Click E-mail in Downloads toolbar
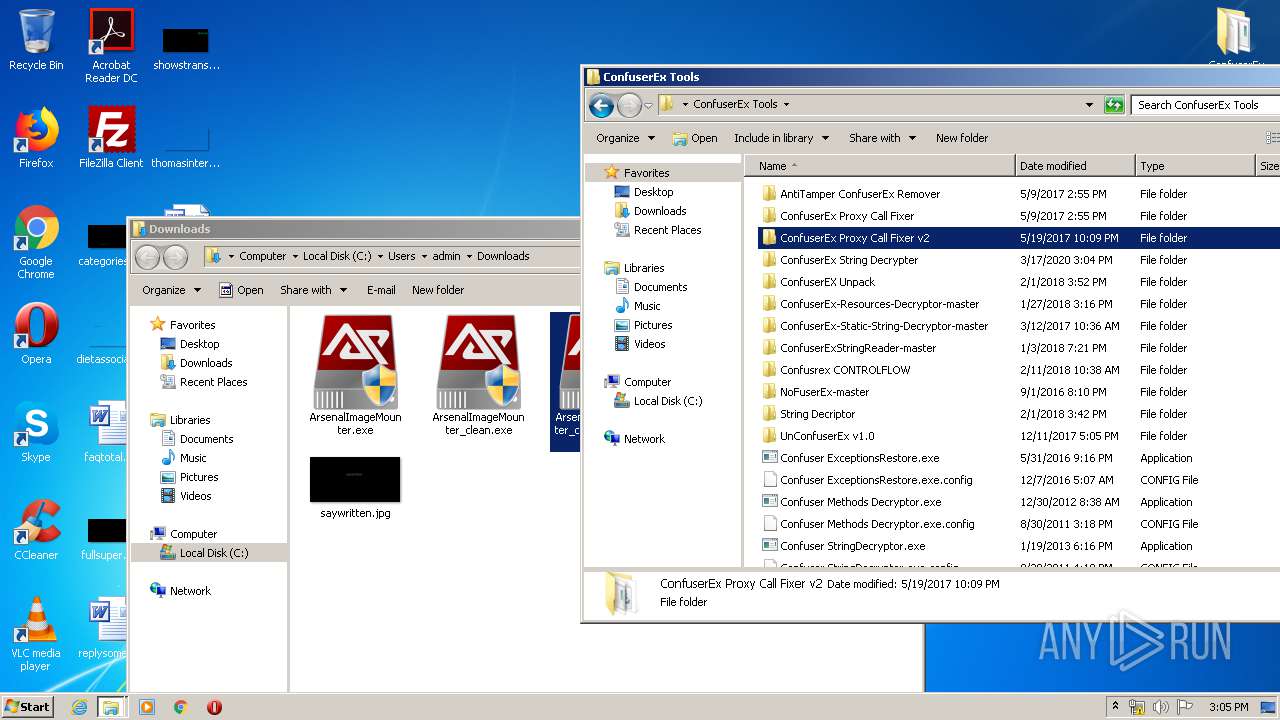The width and height of the screenshot is (1280, 720). tap(381, 290)
